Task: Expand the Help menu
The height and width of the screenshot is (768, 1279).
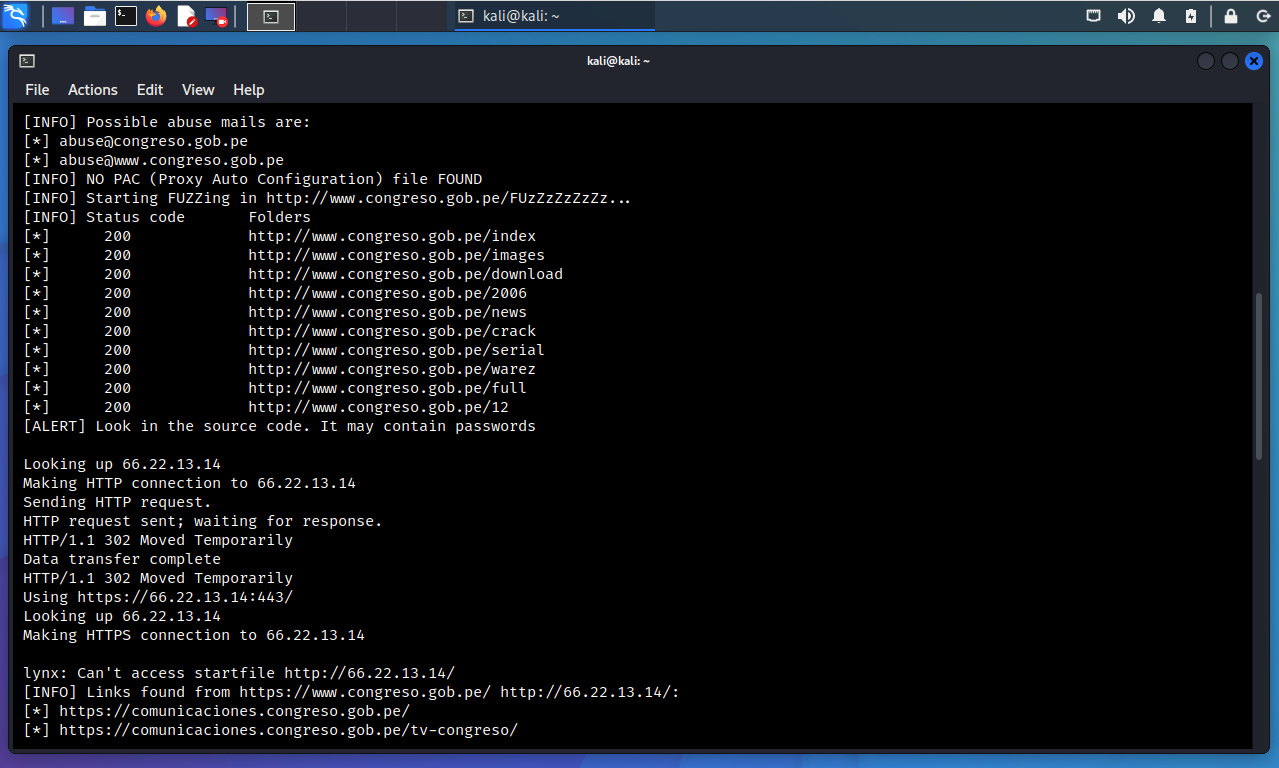Action: pyautogui.click(x=248, y=90)
